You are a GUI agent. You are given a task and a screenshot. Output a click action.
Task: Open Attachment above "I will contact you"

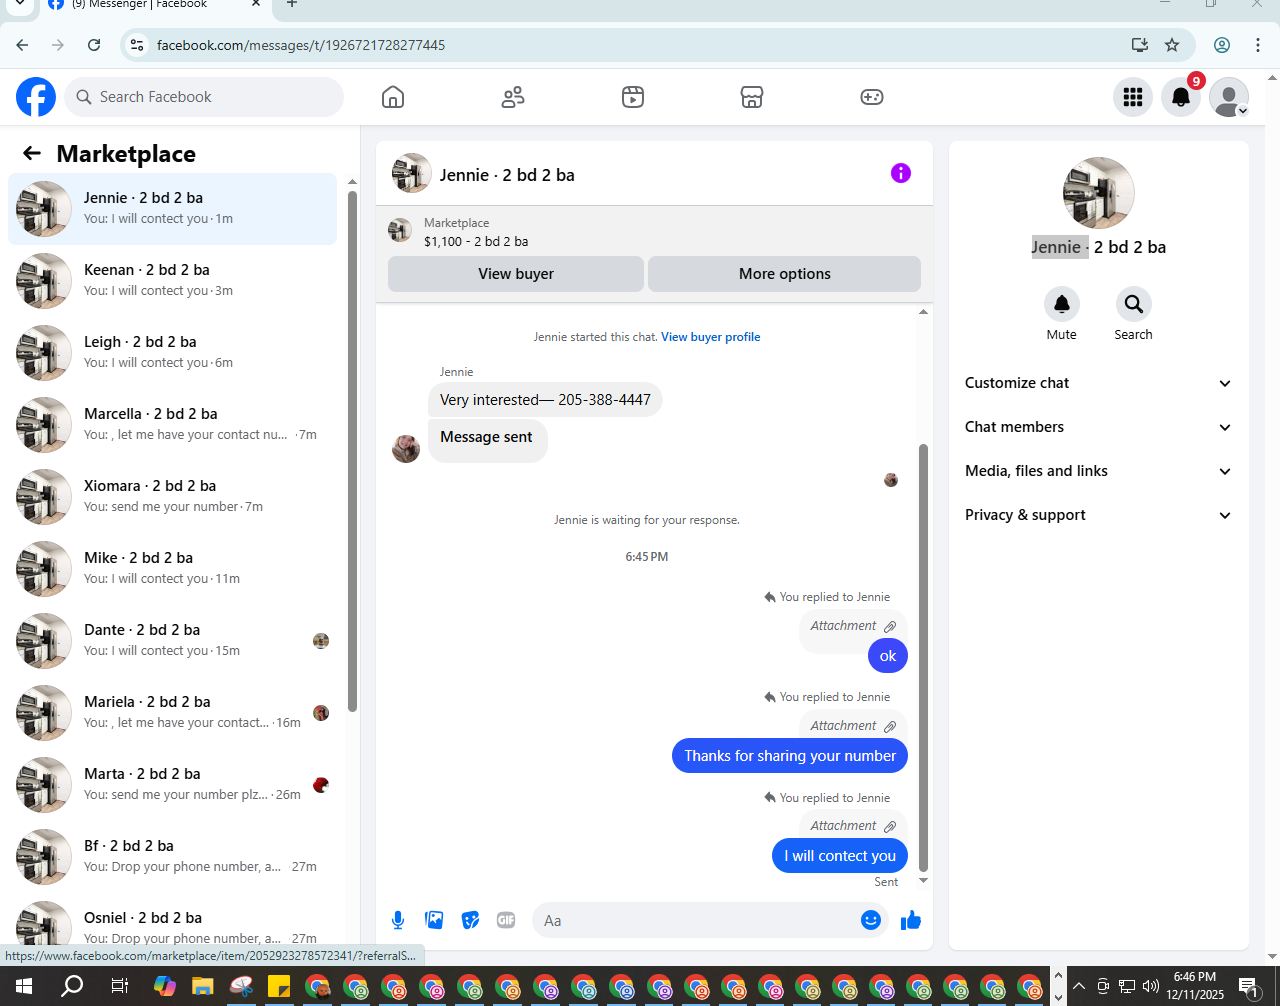pos(853,826)
